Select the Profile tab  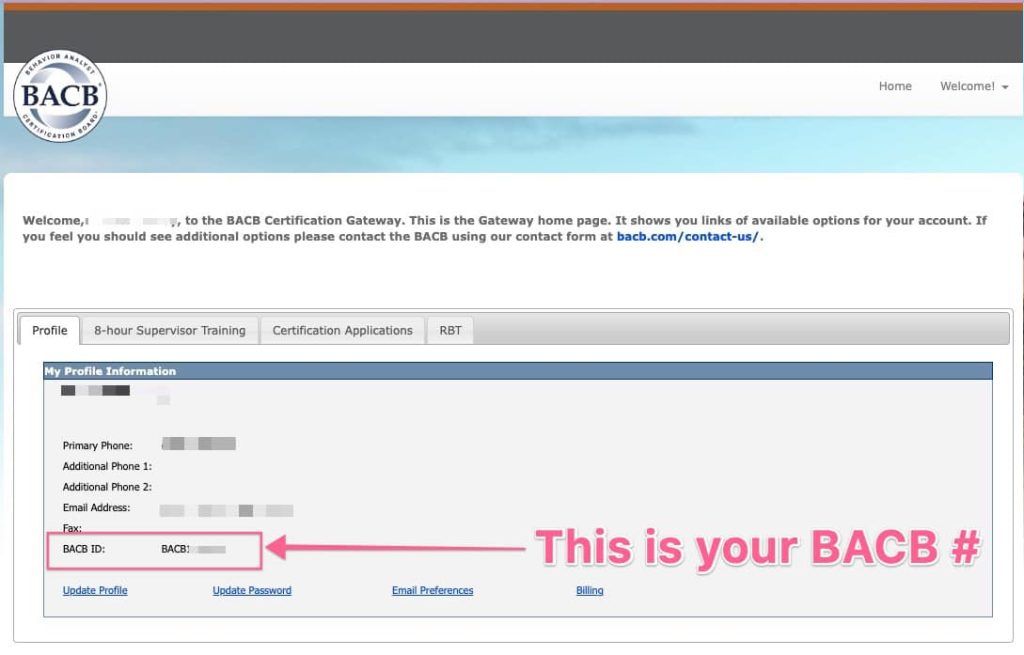48,330
